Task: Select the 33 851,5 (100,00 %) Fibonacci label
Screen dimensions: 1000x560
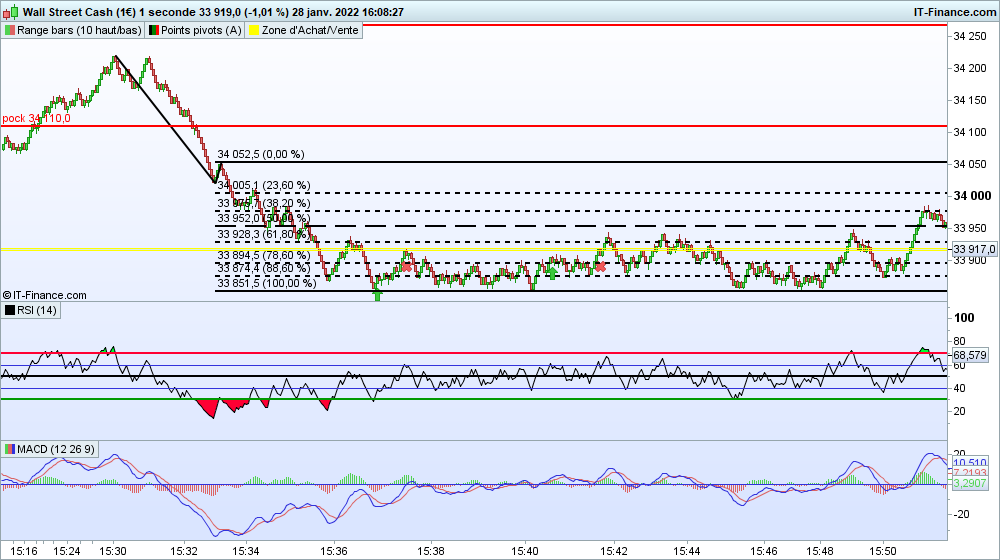Action: tap(267, 283)
